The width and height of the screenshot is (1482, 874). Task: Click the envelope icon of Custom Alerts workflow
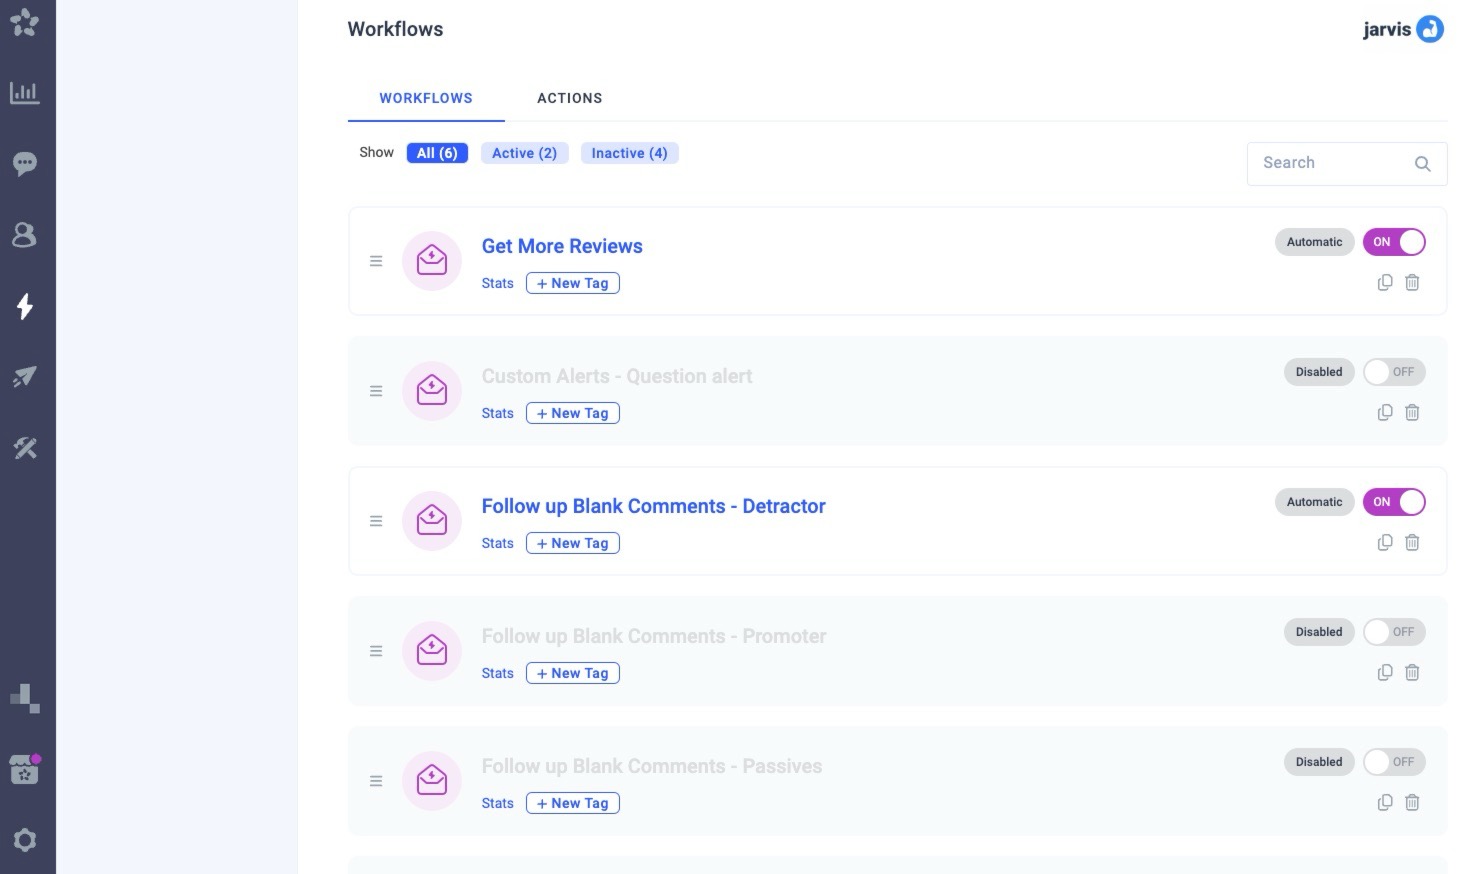click(432, 391)
